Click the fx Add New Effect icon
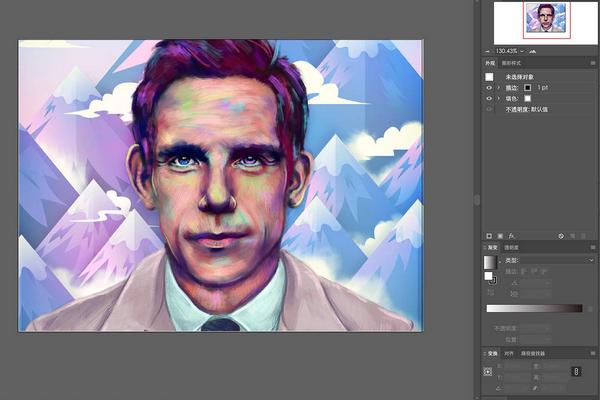 [512, 236]
